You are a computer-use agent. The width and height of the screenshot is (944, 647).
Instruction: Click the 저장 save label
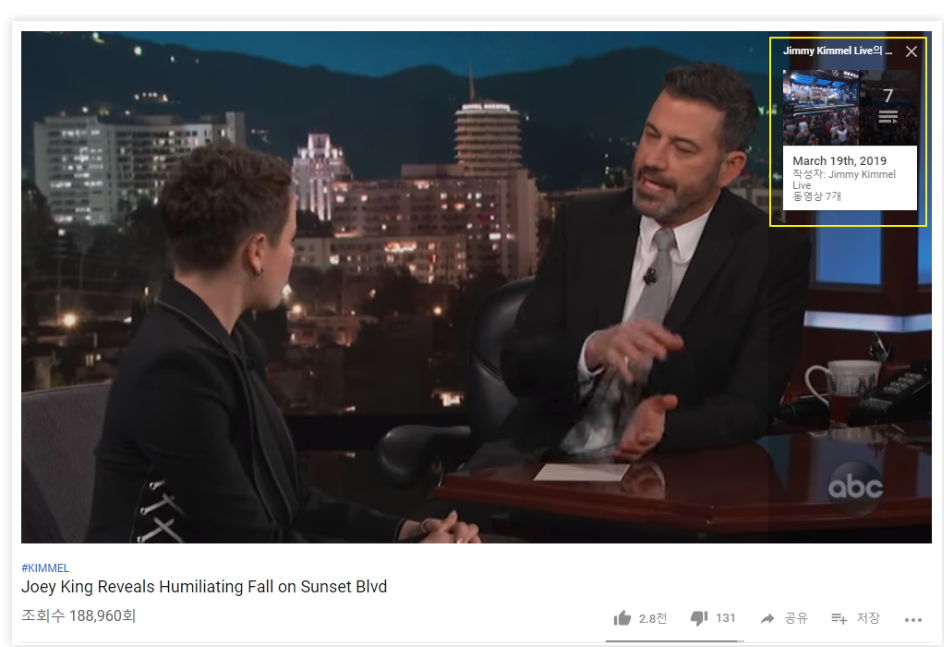(868, 618)
